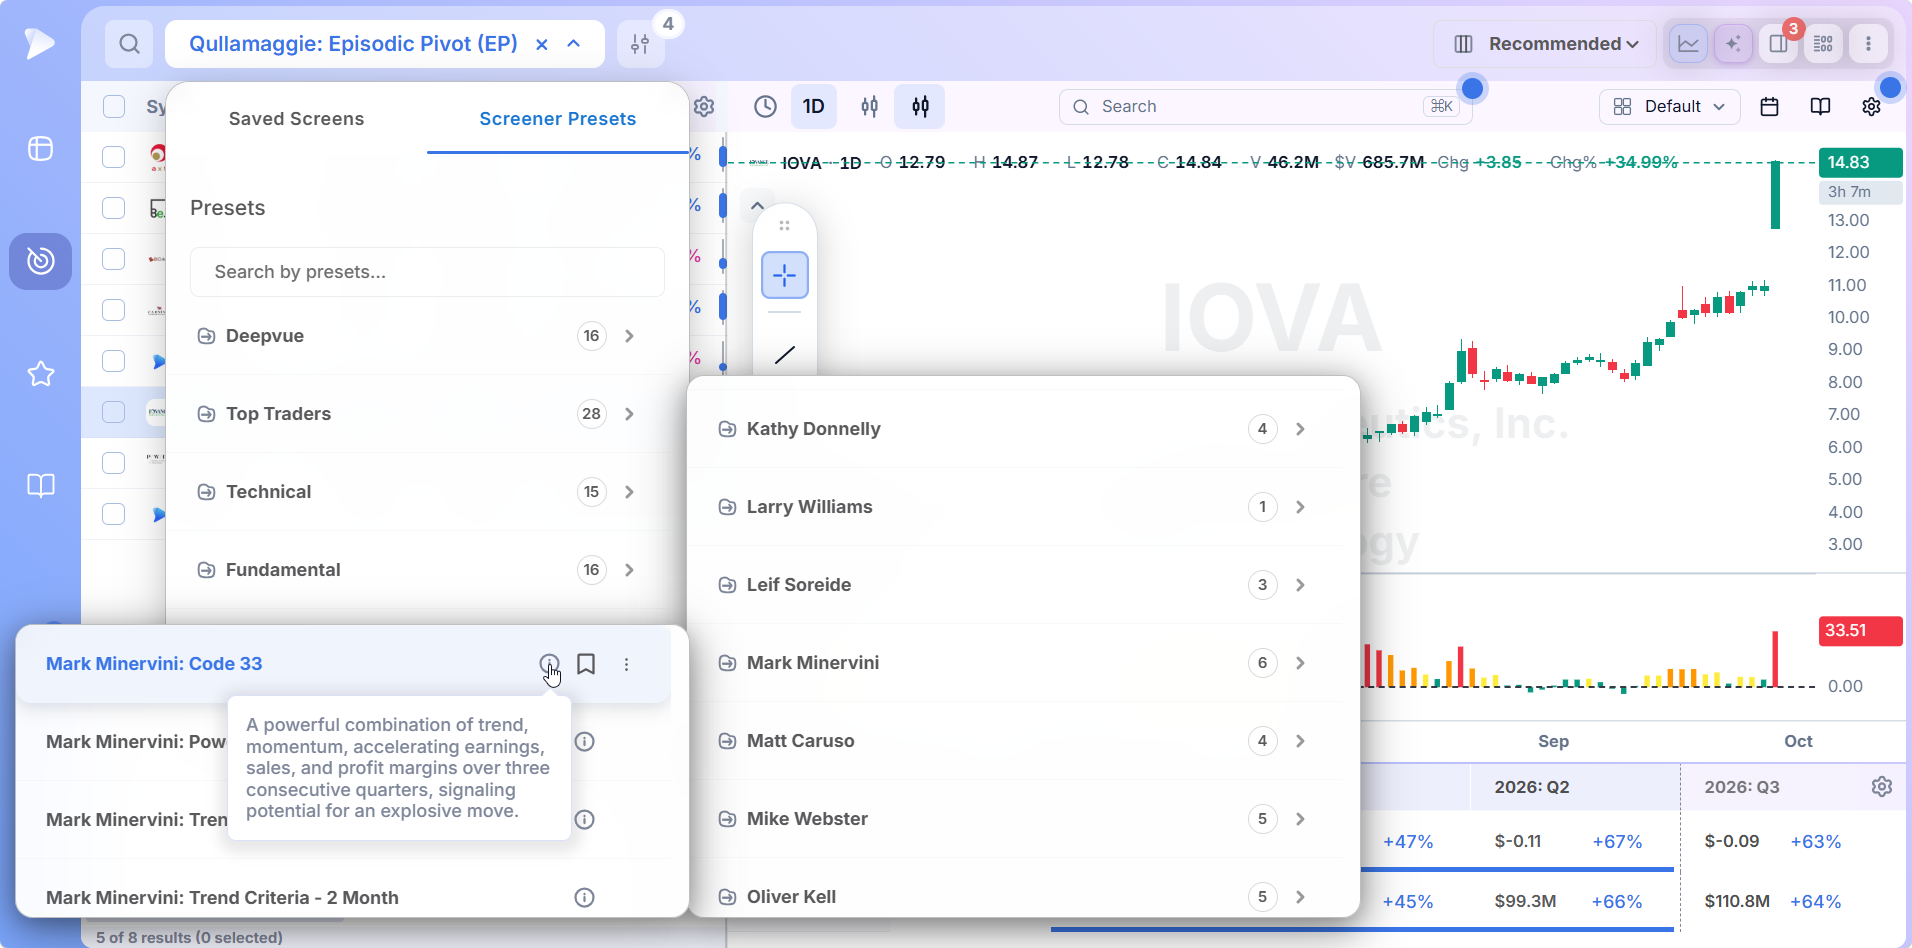The height and width of the screenshot is (948, 1912).
Task: Select the crosshair drawing tool
Action: (x=785, y=275)
